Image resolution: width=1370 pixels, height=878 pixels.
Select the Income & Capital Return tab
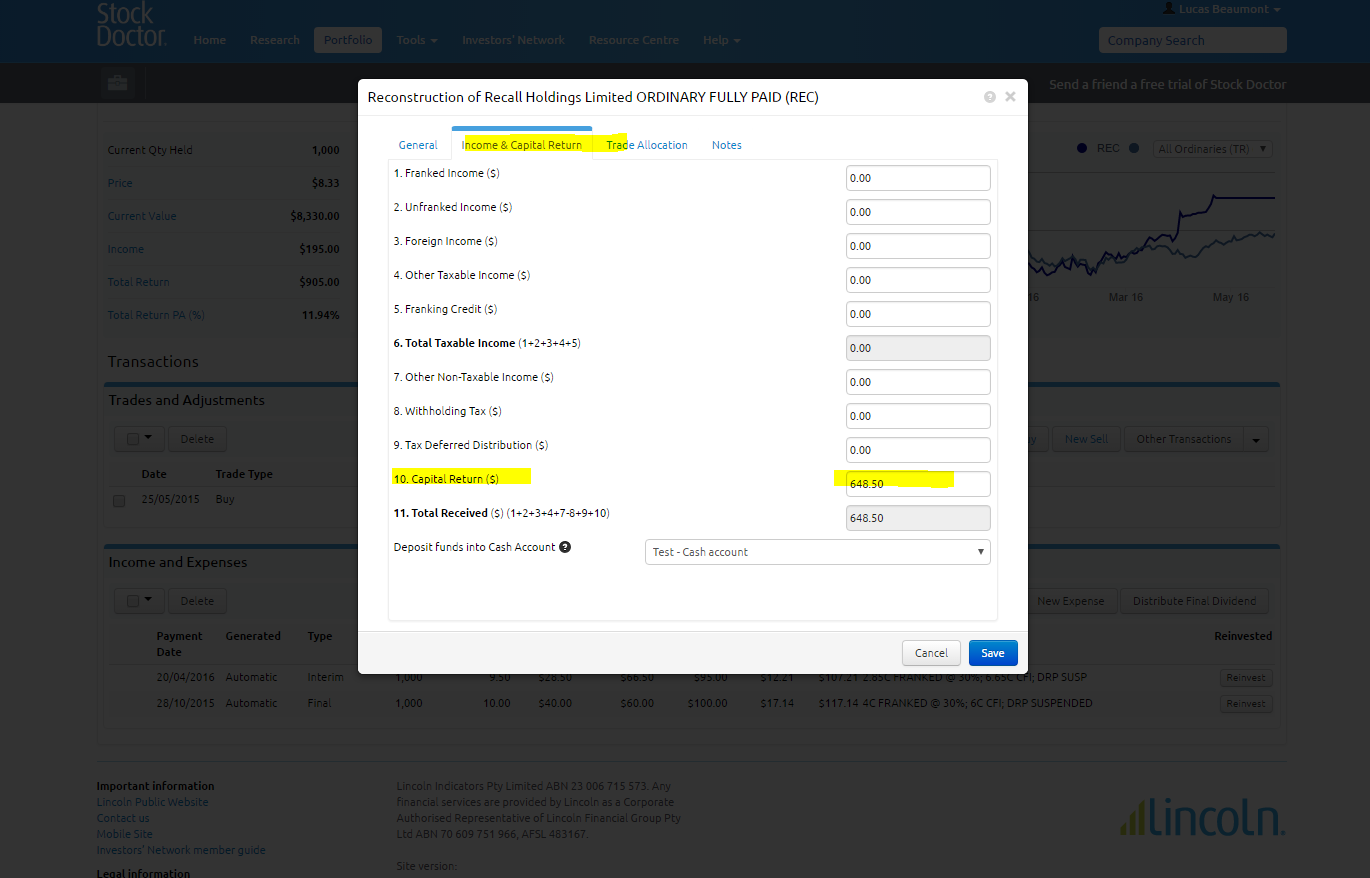(522, 145)
